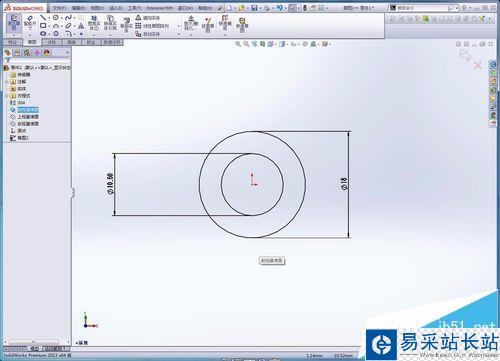Open dropdown beside Linear Sketch Pattern
The width and height of the screenshot is (500, 361).
[178, 26]
